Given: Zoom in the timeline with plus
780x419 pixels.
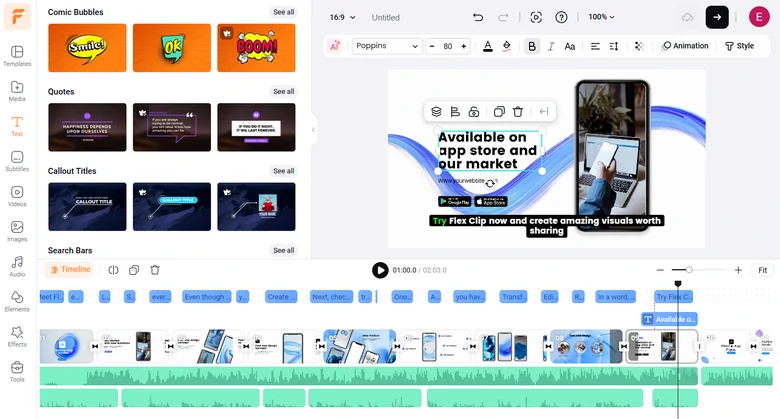Looking at the screenshot, I should pos(738,270).
